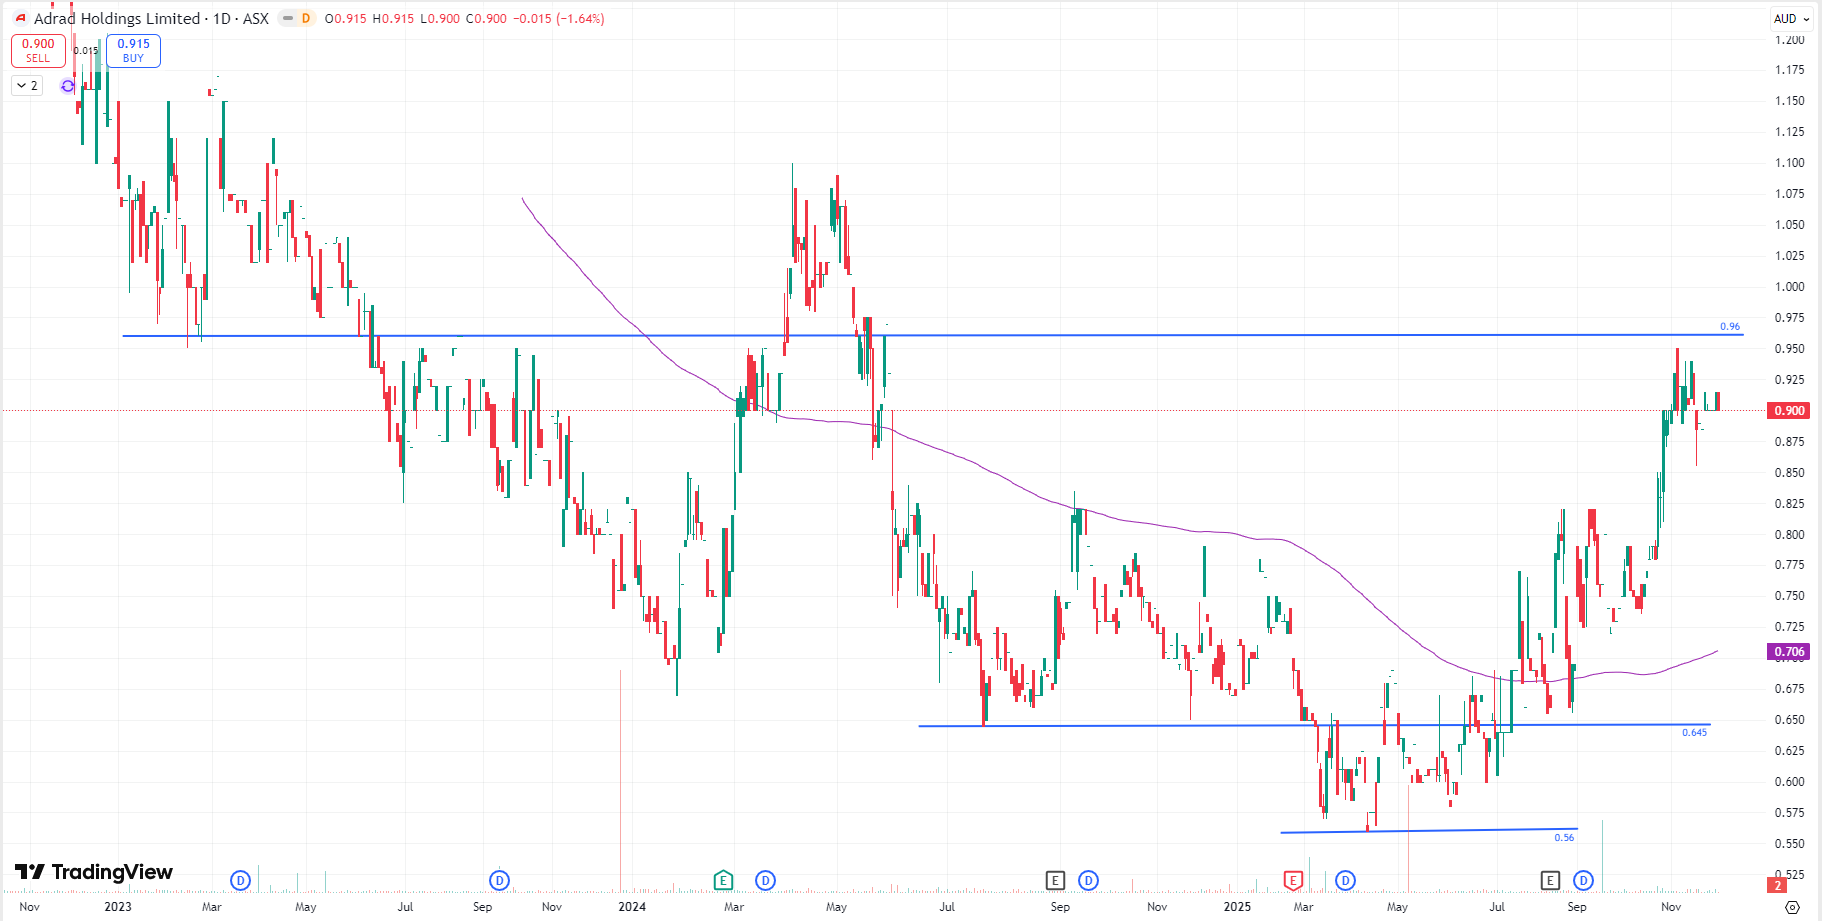This screenshot has width=1822, height=921.
Task: Click the purple chart refresh icon
Action: [68, 86]
